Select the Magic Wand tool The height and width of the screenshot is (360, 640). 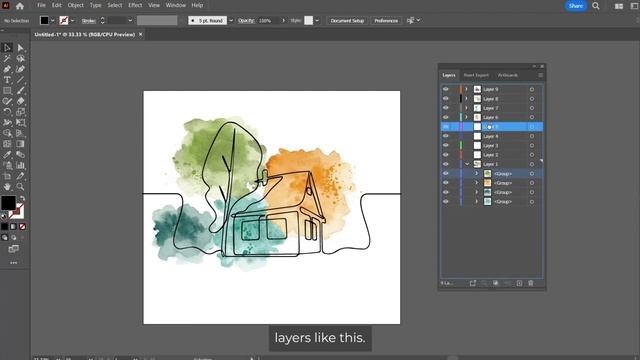click(x=7, y=59)
